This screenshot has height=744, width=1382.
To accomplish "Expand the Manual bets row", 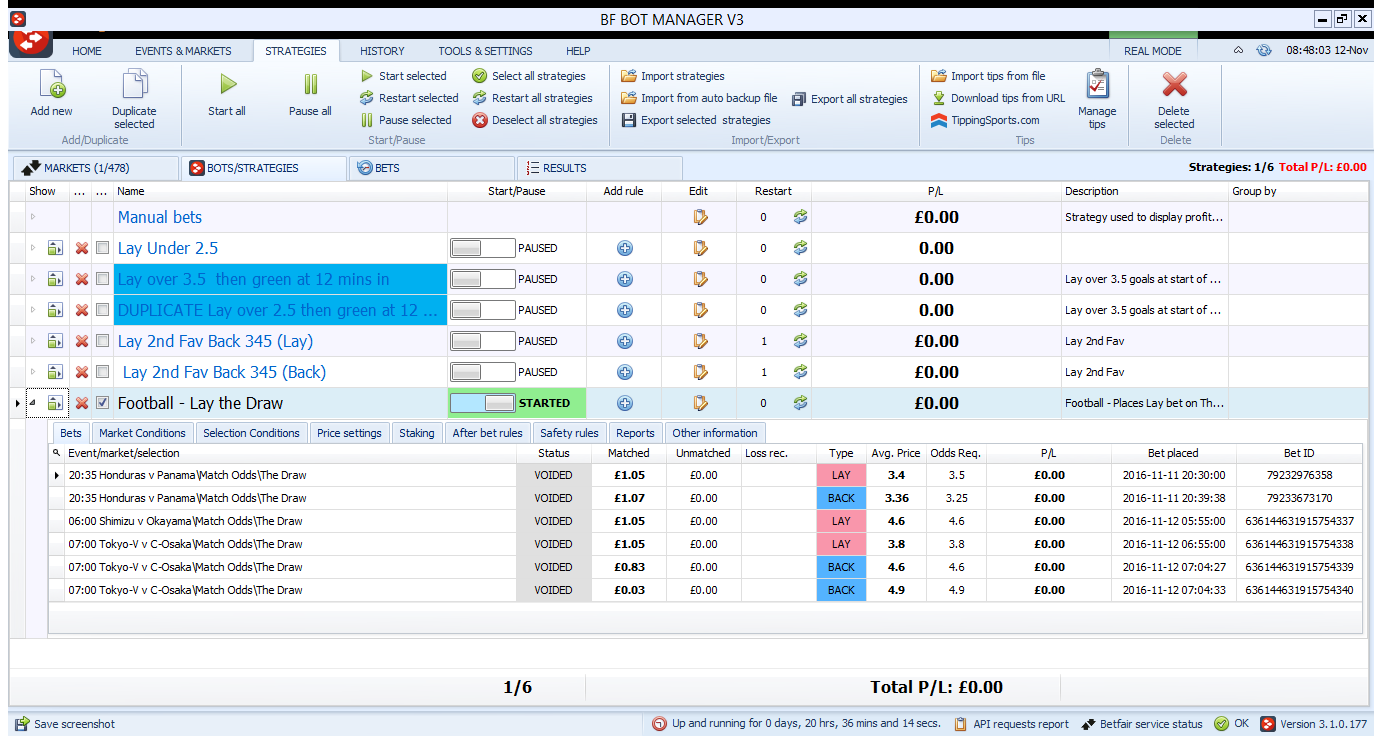I will click(33, 217).
